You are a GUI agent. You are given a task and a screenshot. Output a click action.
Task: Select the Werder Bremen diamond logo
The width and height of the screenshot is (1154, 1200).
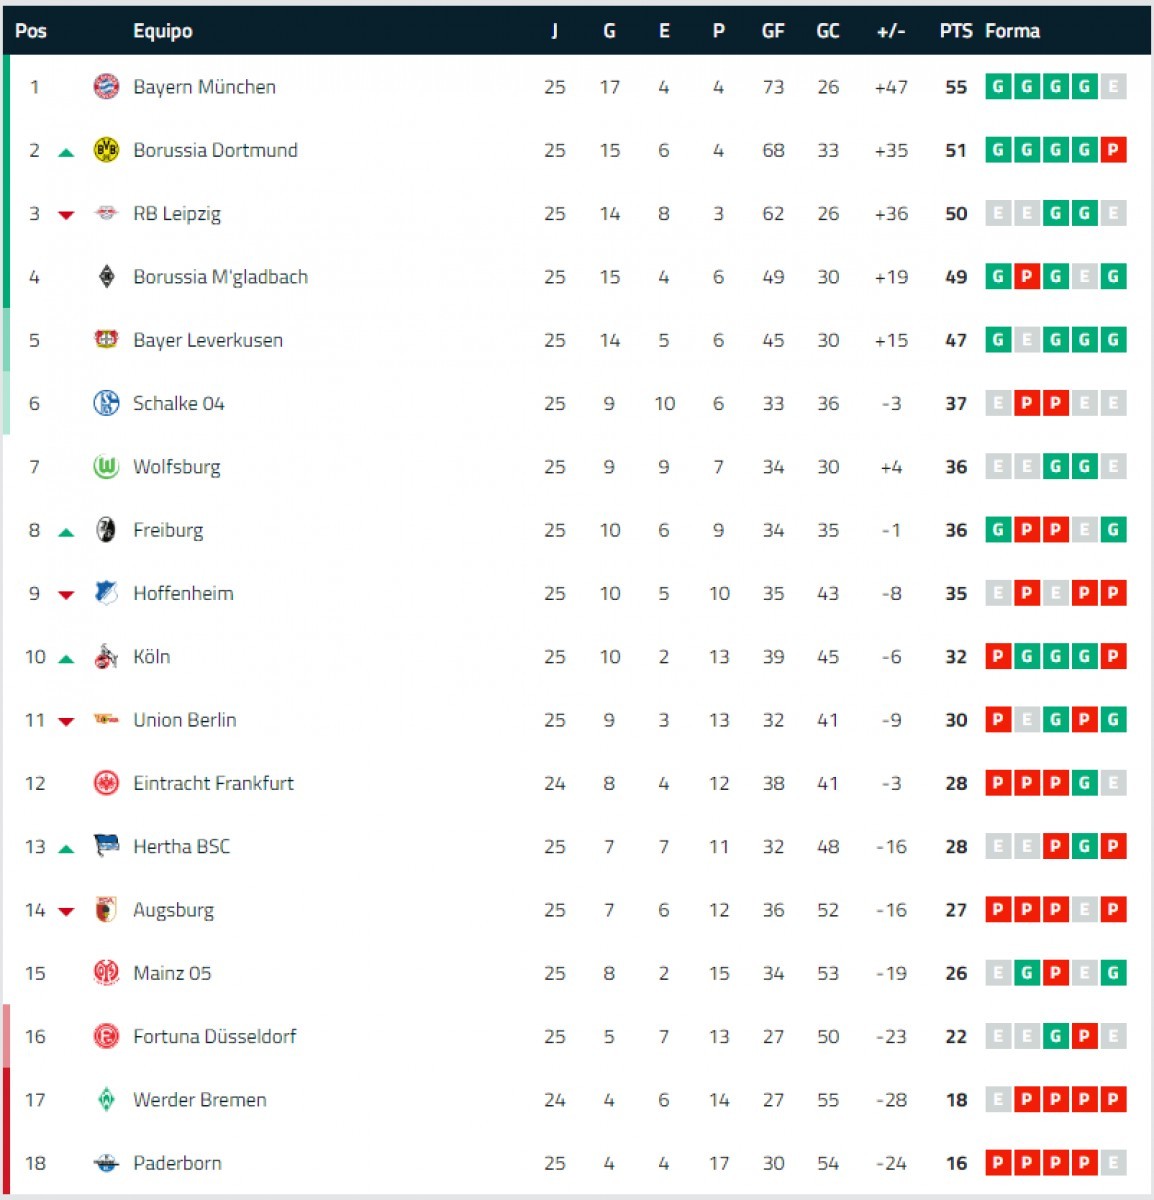point(106,1100)
